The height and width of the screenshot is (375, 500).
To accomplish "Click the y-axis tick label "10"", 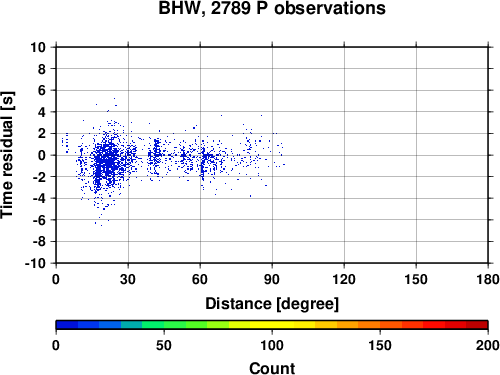I will 38,47.
